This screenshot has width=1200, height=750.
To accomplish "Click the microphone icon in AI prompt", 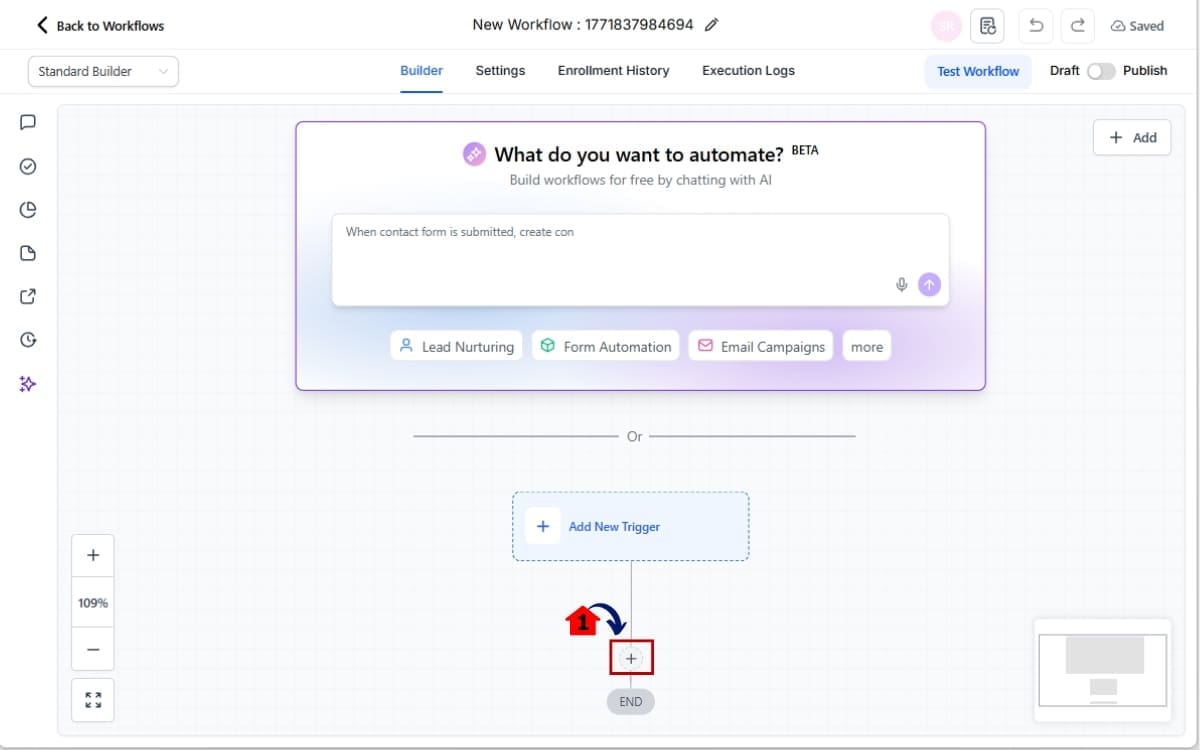I will [x=901, y=285].
